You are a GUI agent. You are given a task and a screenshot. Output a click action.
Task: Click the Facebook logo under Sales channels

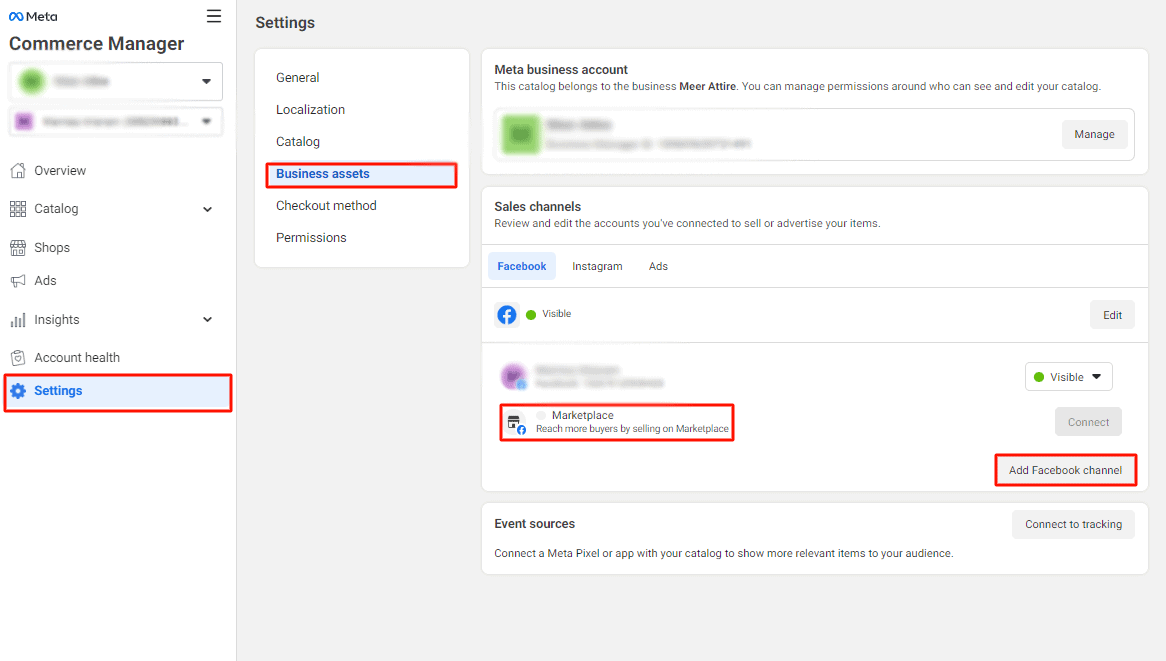(x=507, y=313)
